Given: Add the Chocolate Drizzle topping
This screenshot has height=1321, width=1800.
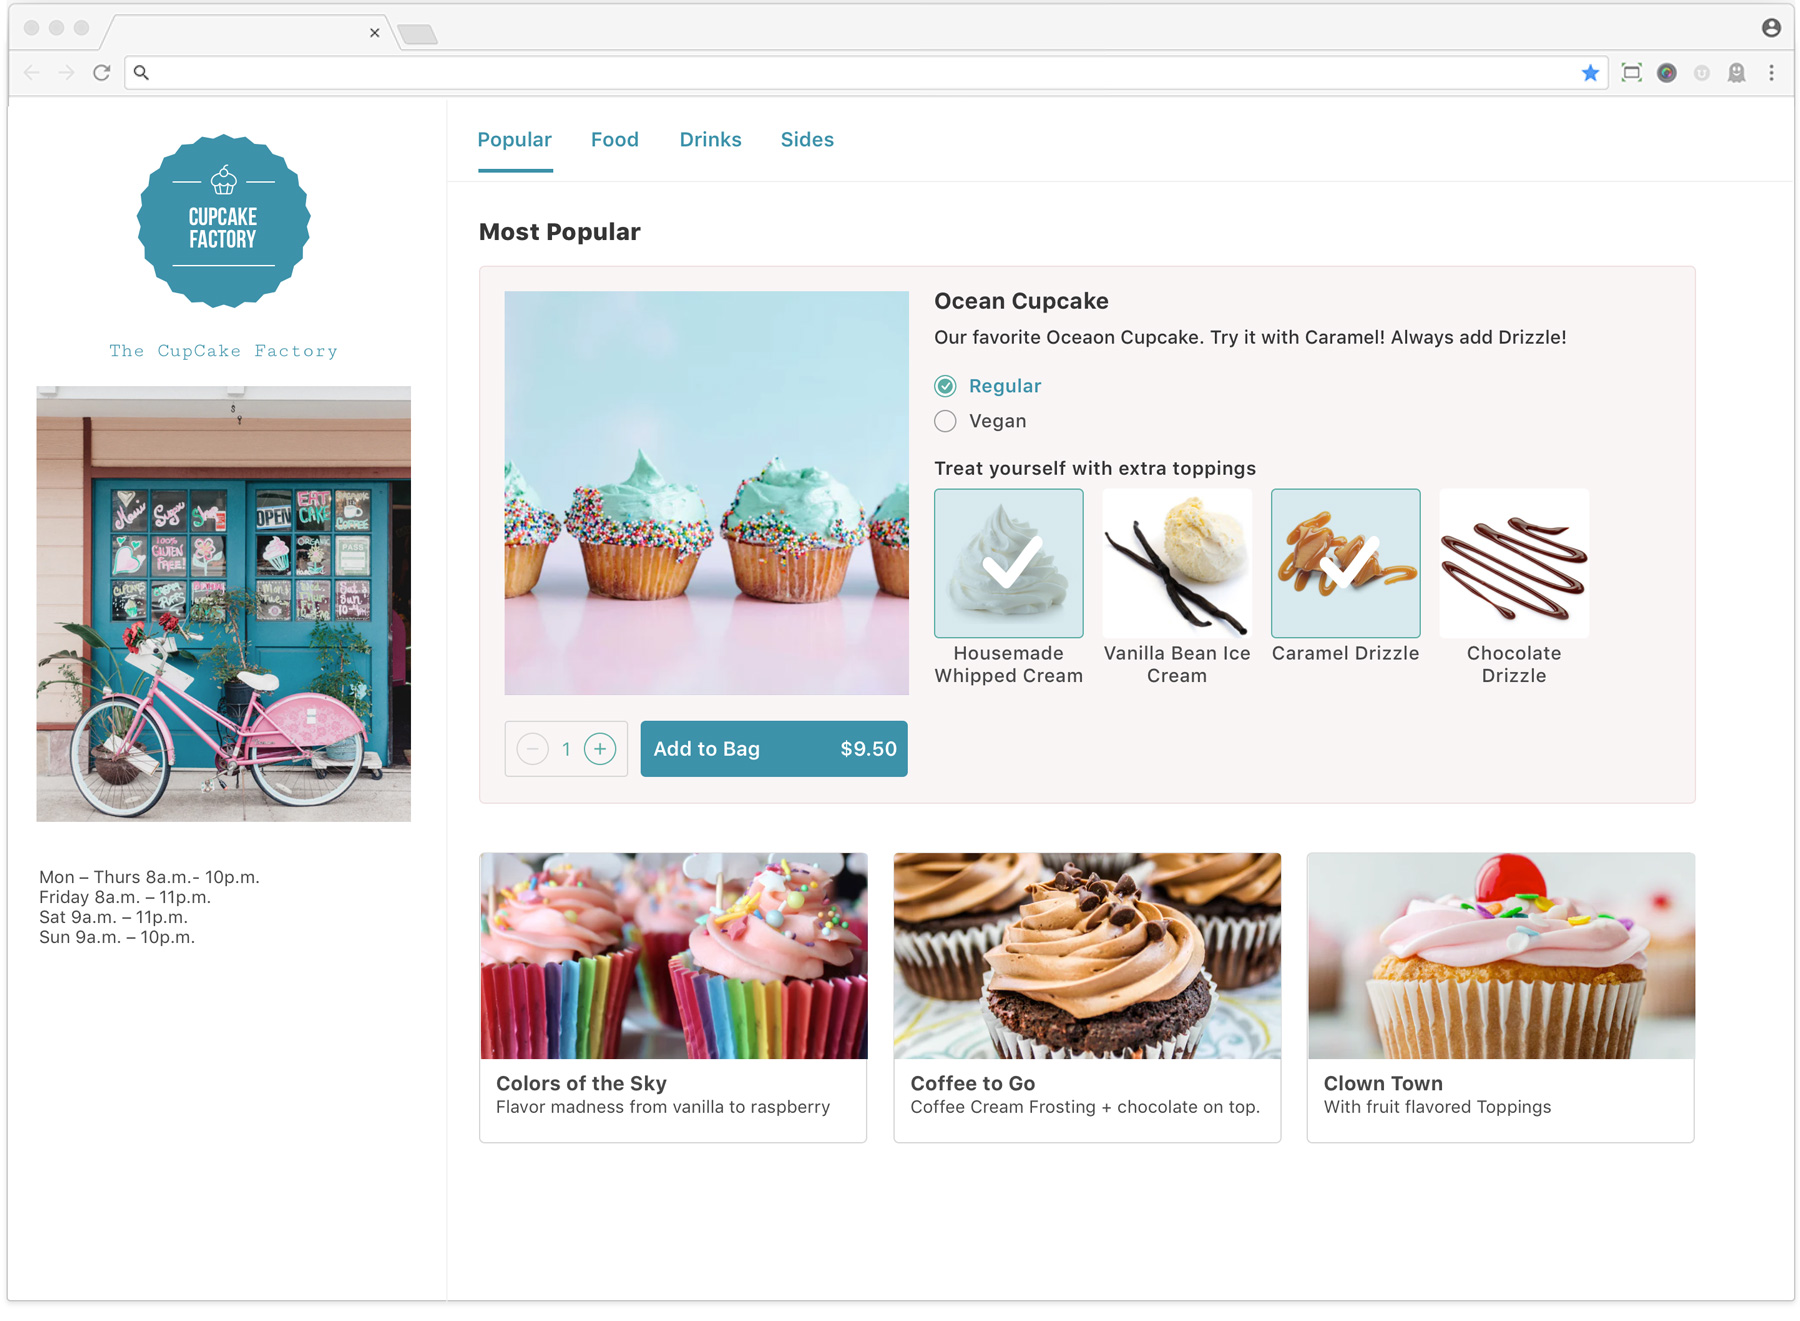Looking at the screenshot, I should point(1514,563).
